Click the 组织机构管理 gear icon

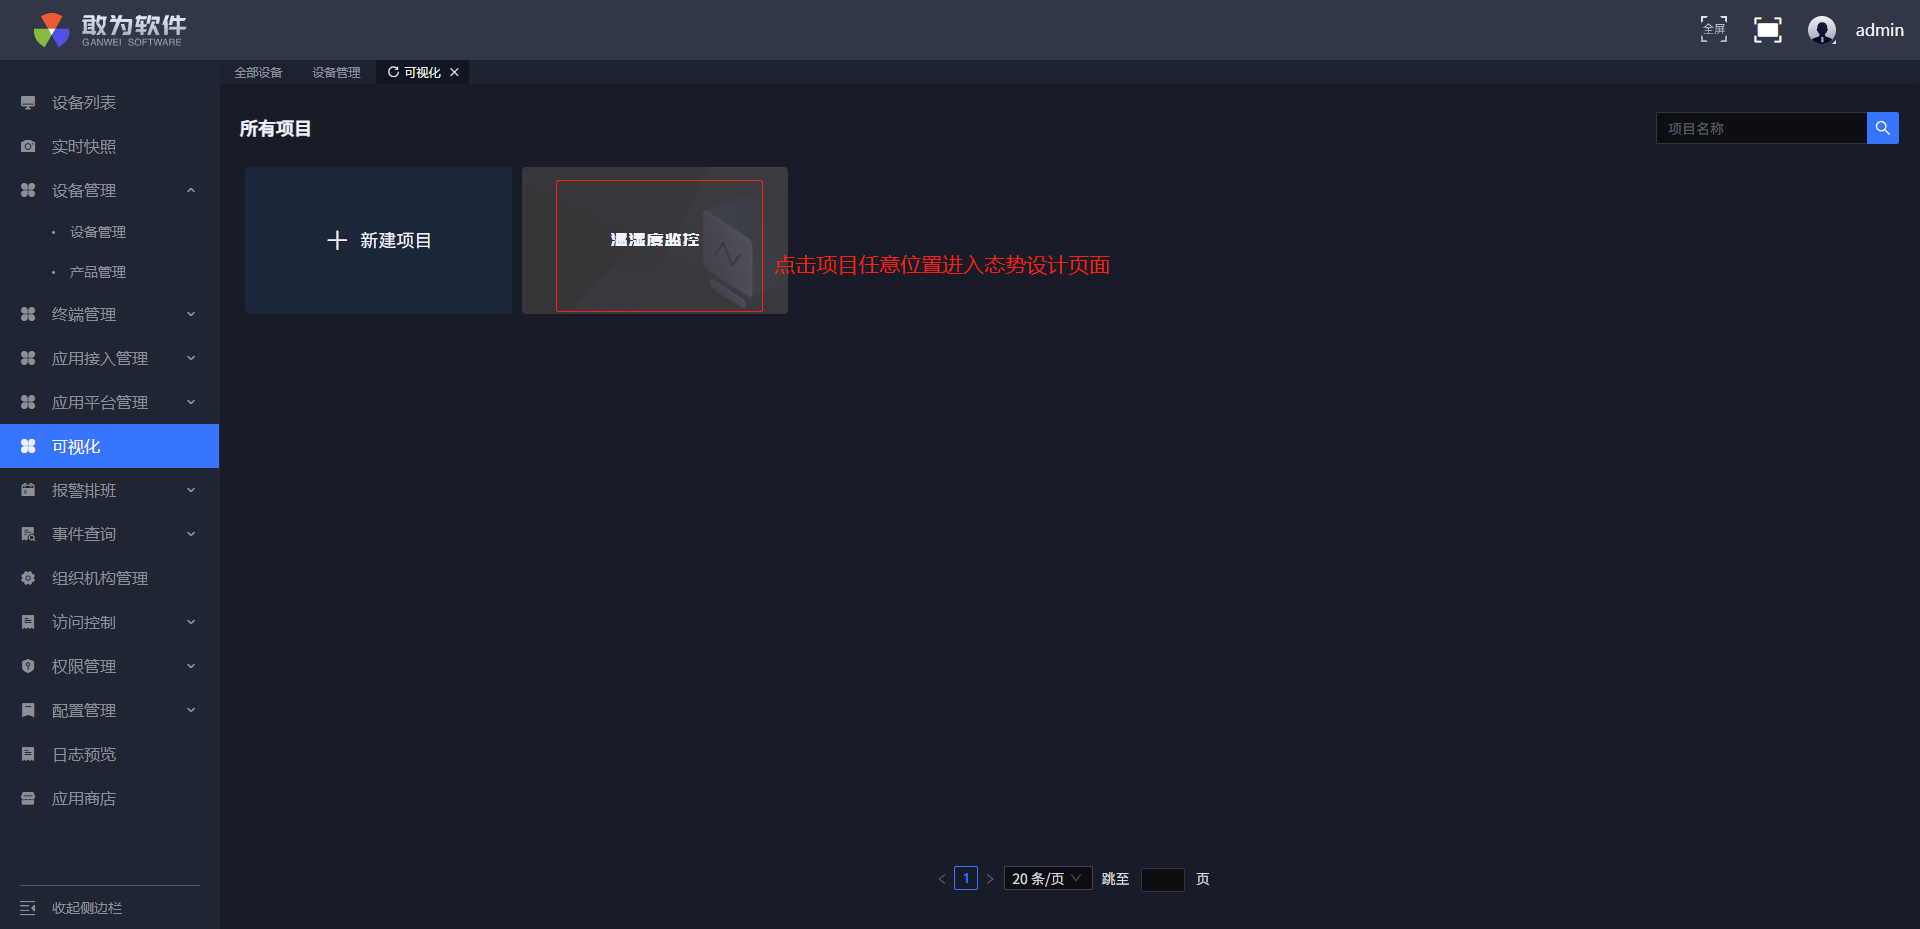28,579
